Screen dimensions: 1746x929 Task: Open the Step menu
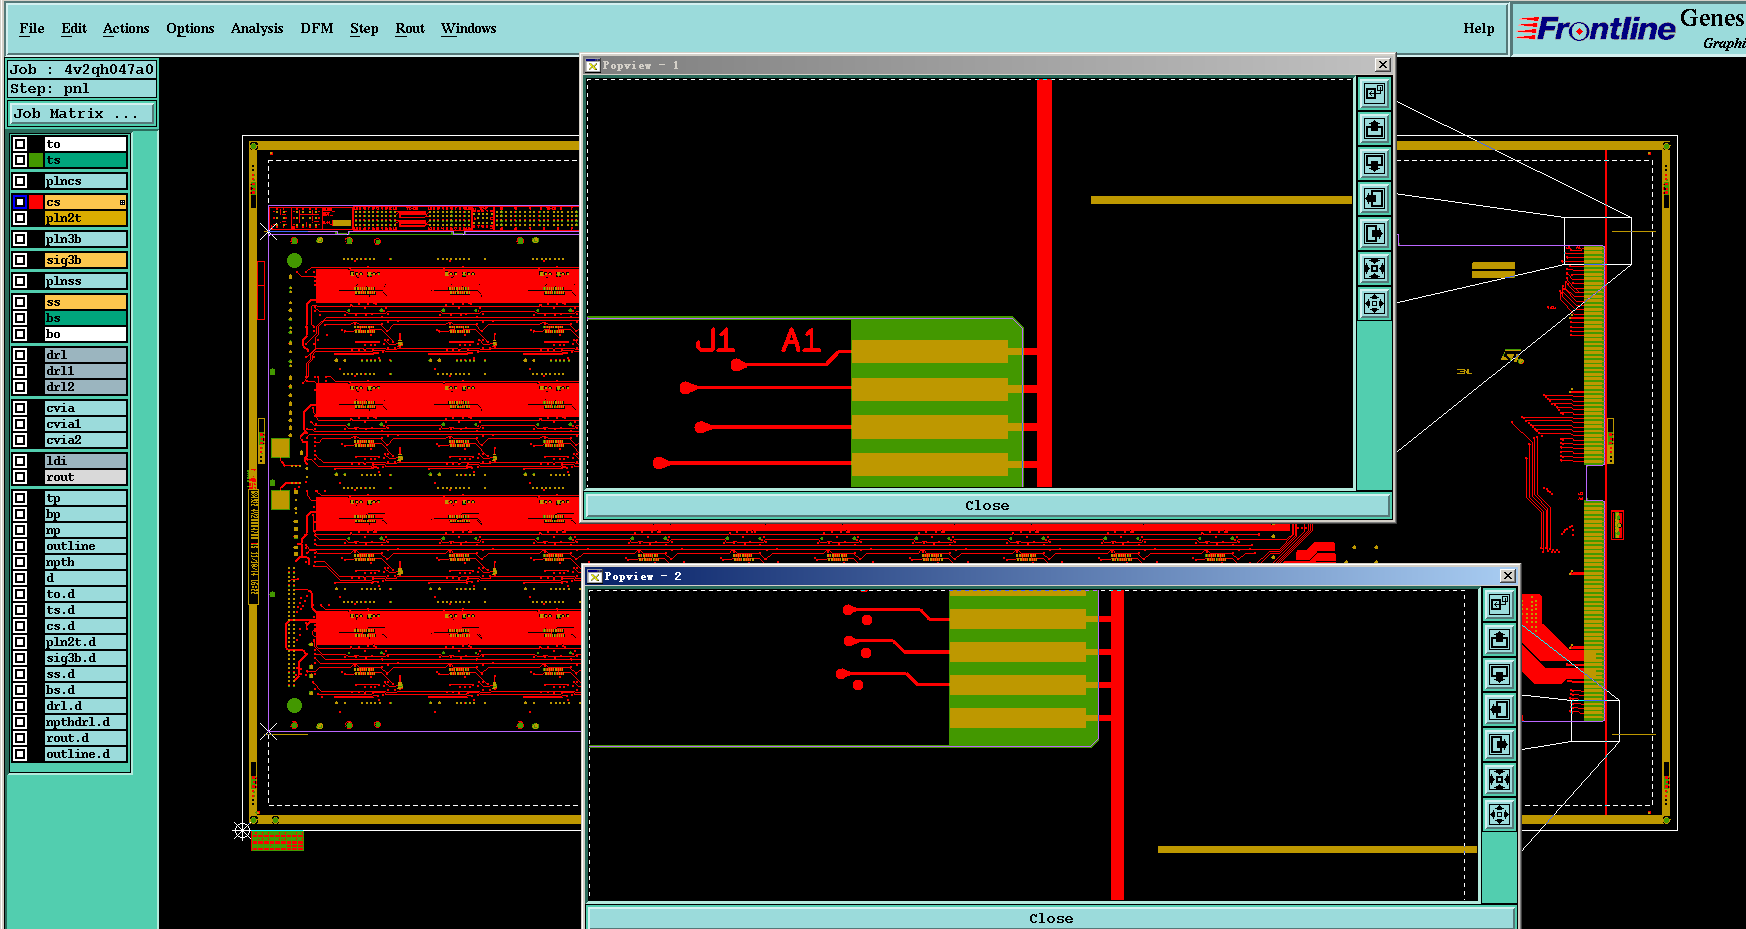pyautogui.click(x=364, y=29)
